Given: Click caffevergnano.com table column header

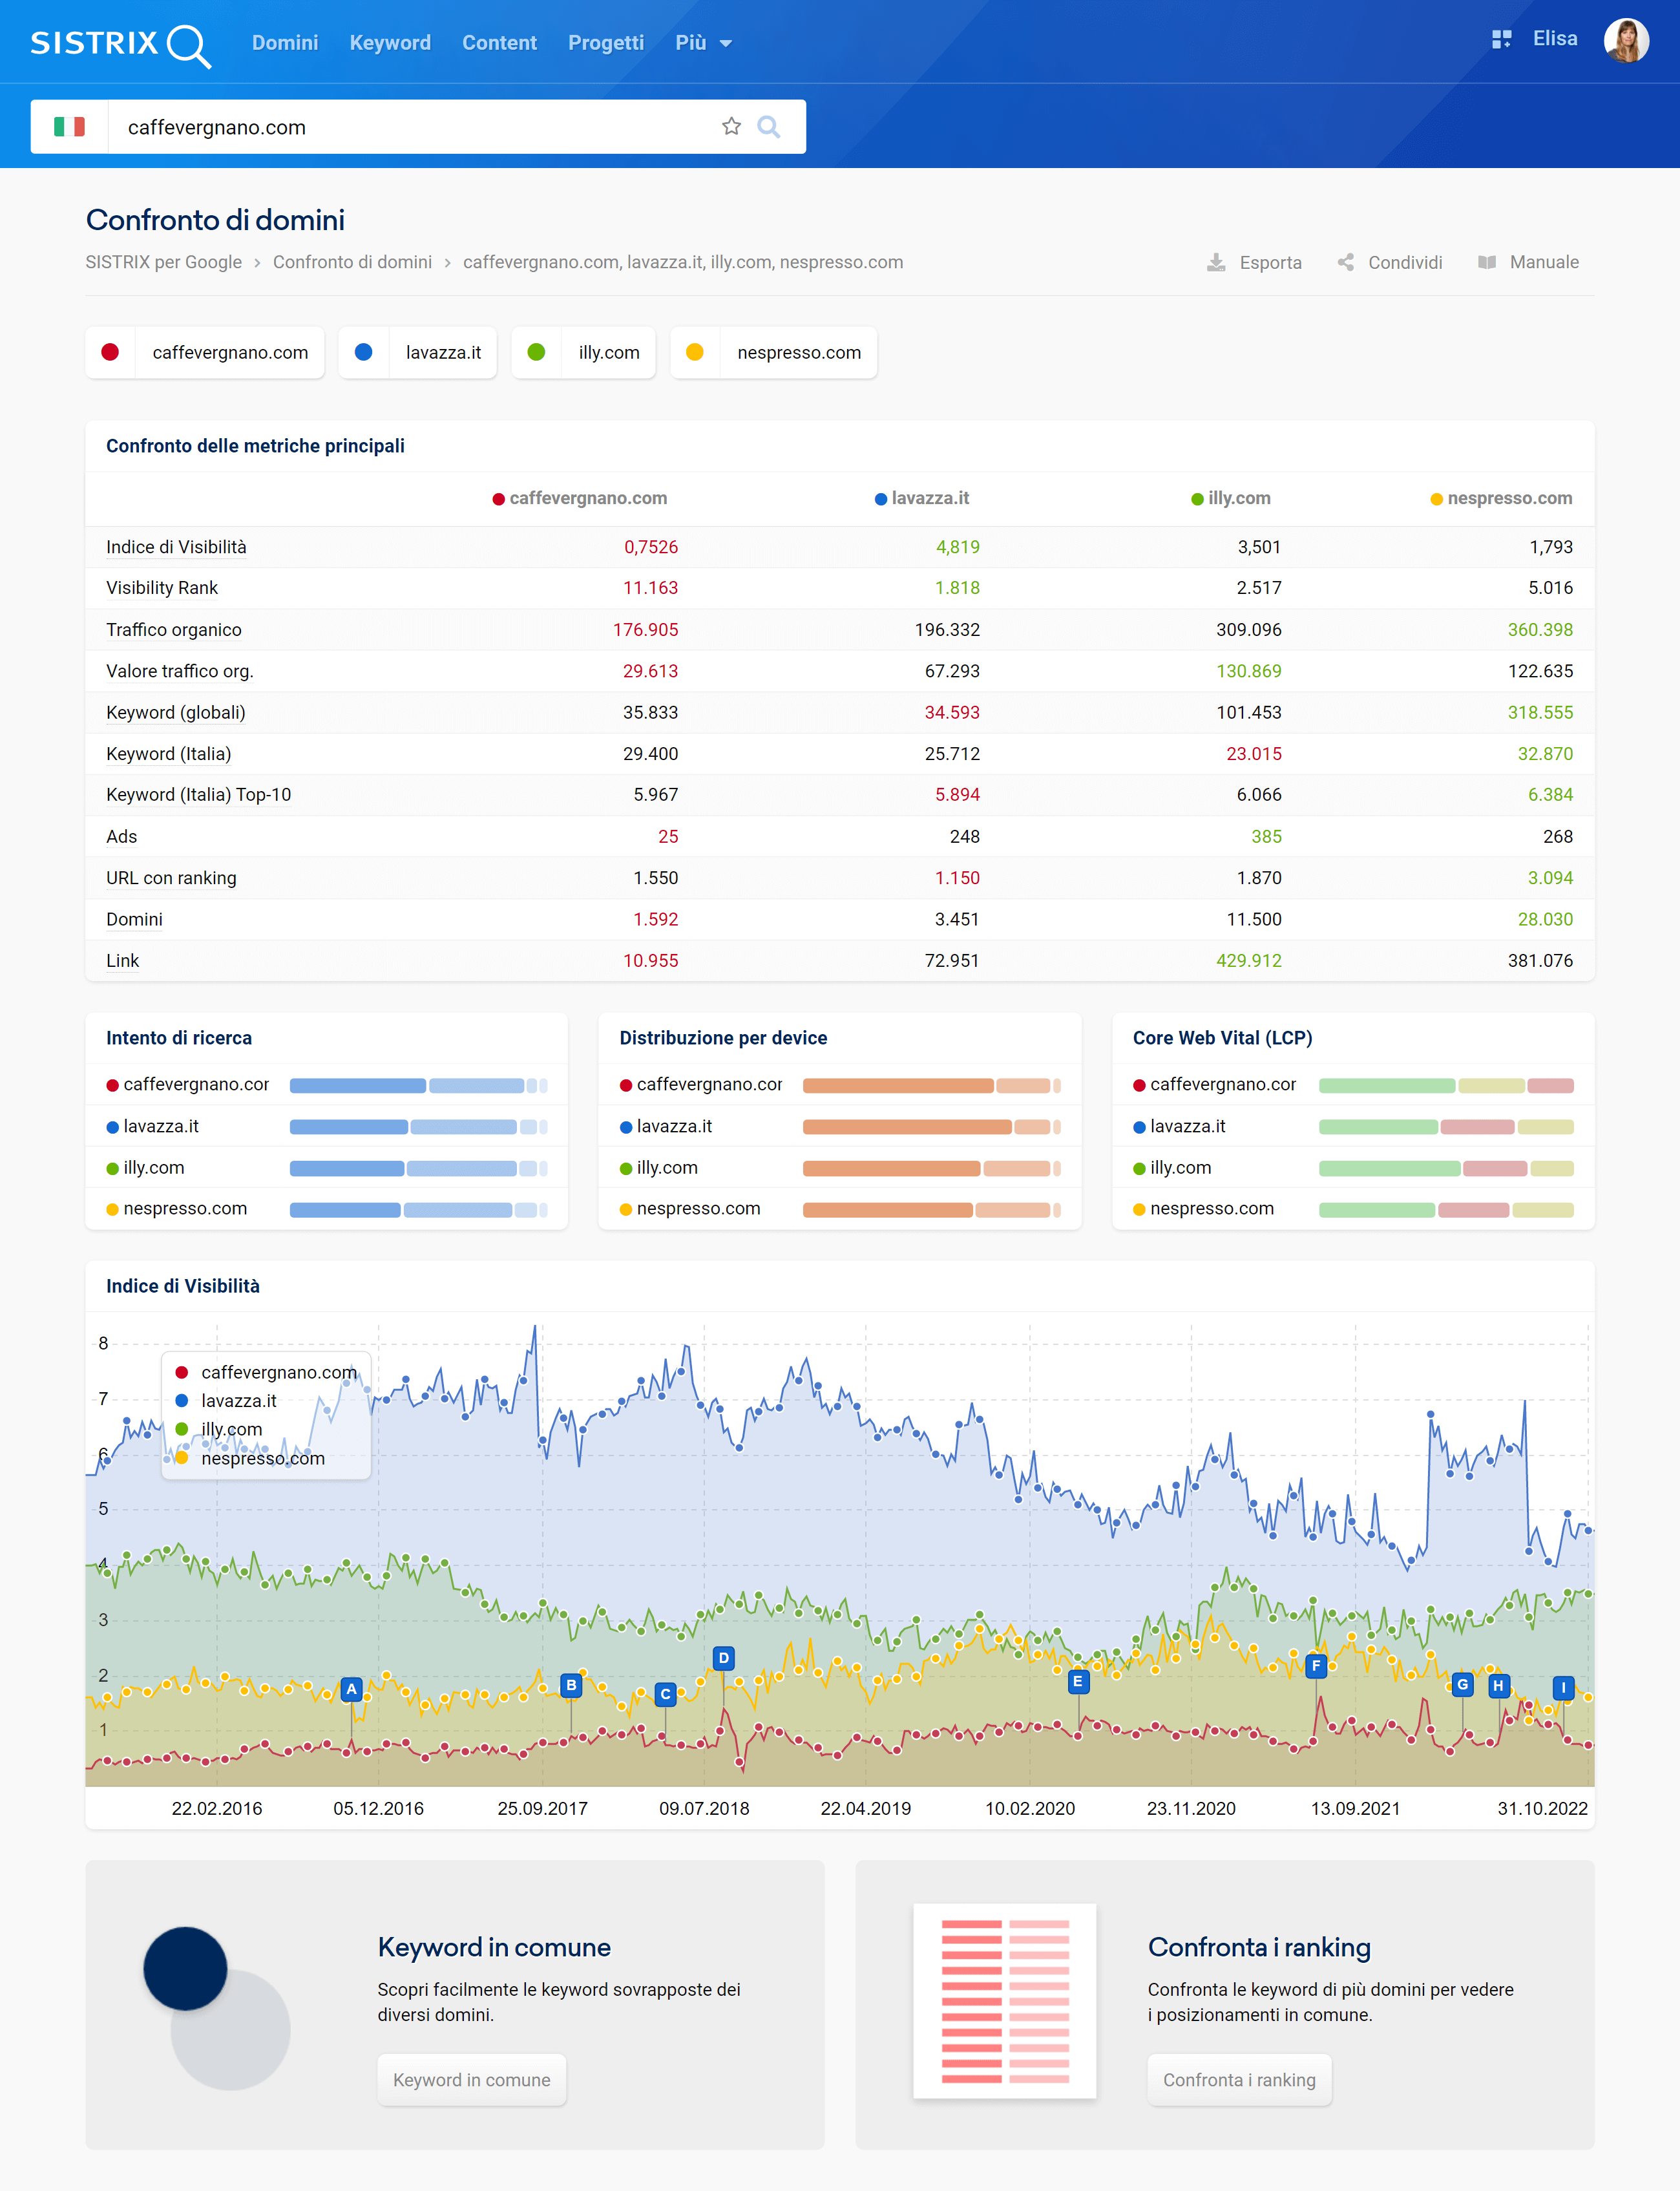Looking at the screenshot, I should tap(580, 498).
